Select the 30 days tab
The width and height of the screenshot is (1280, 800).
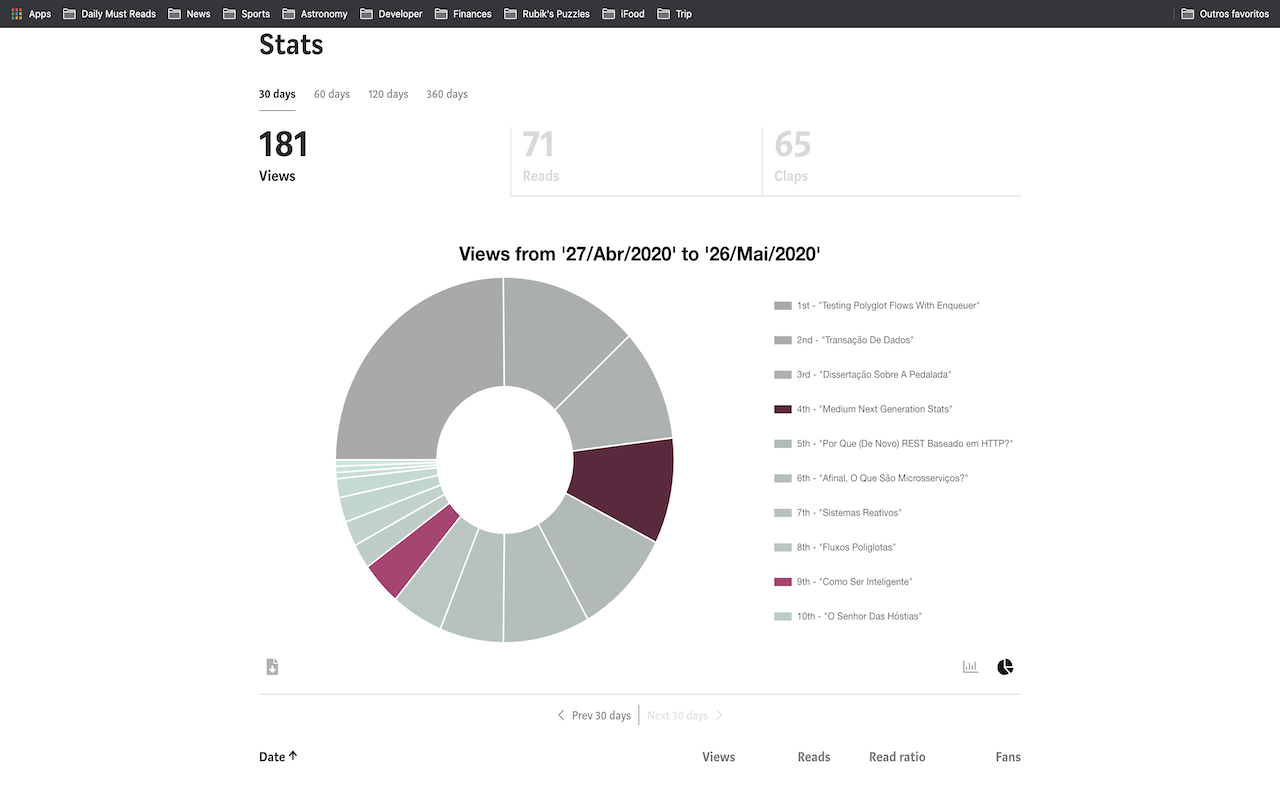[x=277, y=94]
